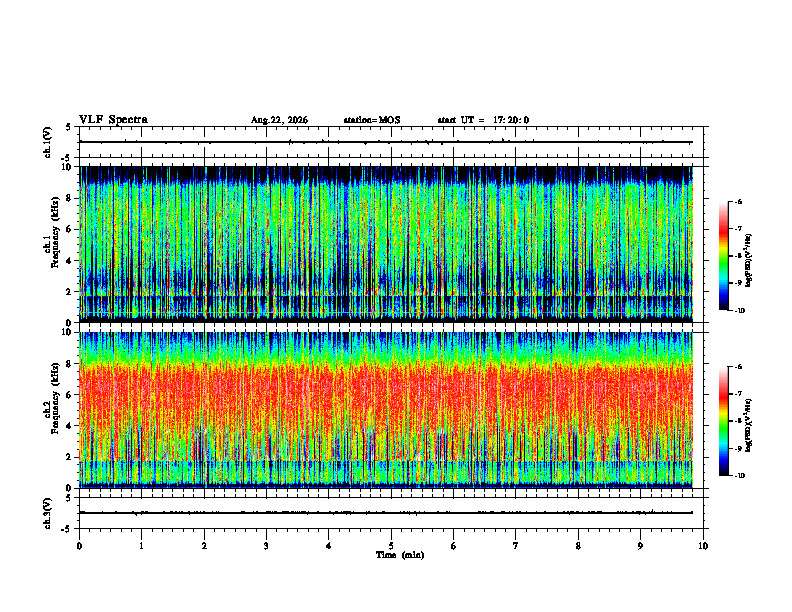
Task: Select the Time (min) axis label
Action: 400,555
